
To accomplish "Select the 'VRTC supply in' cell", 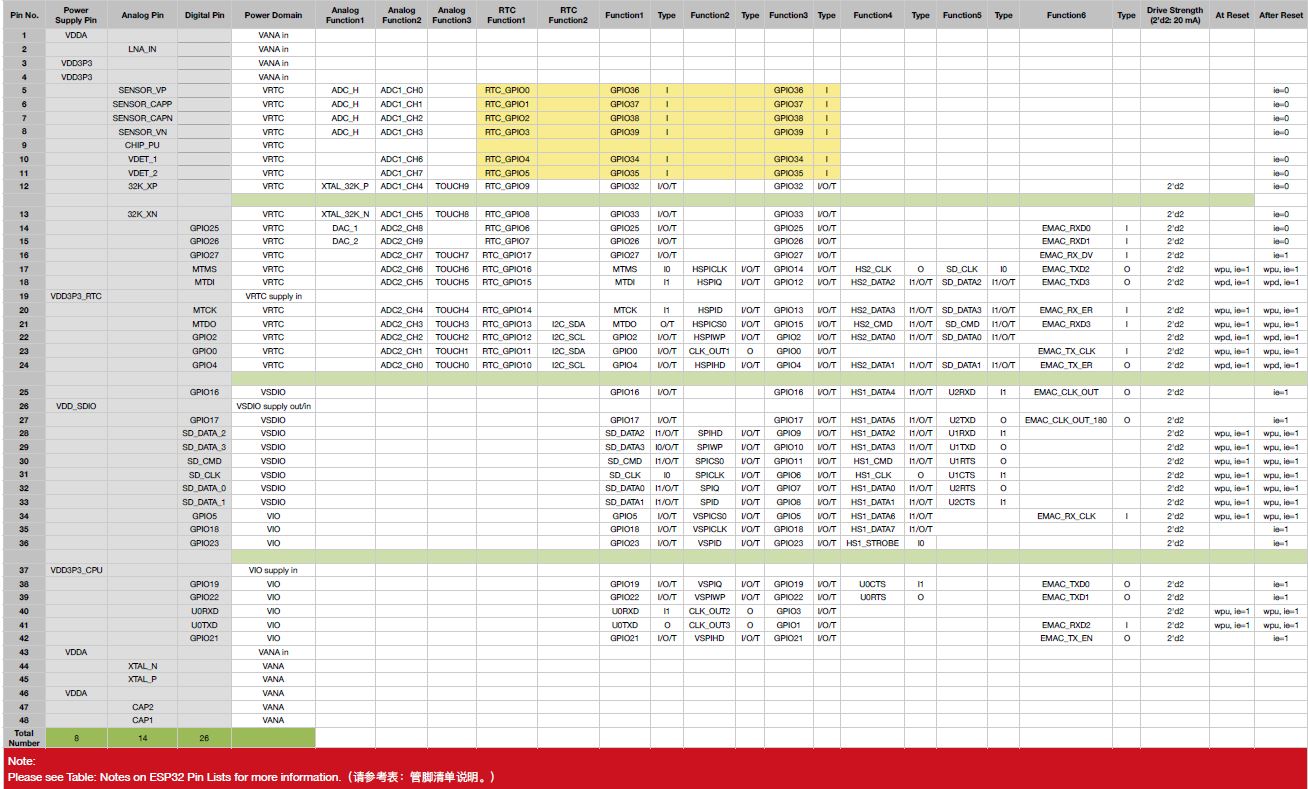I will 273,296.
